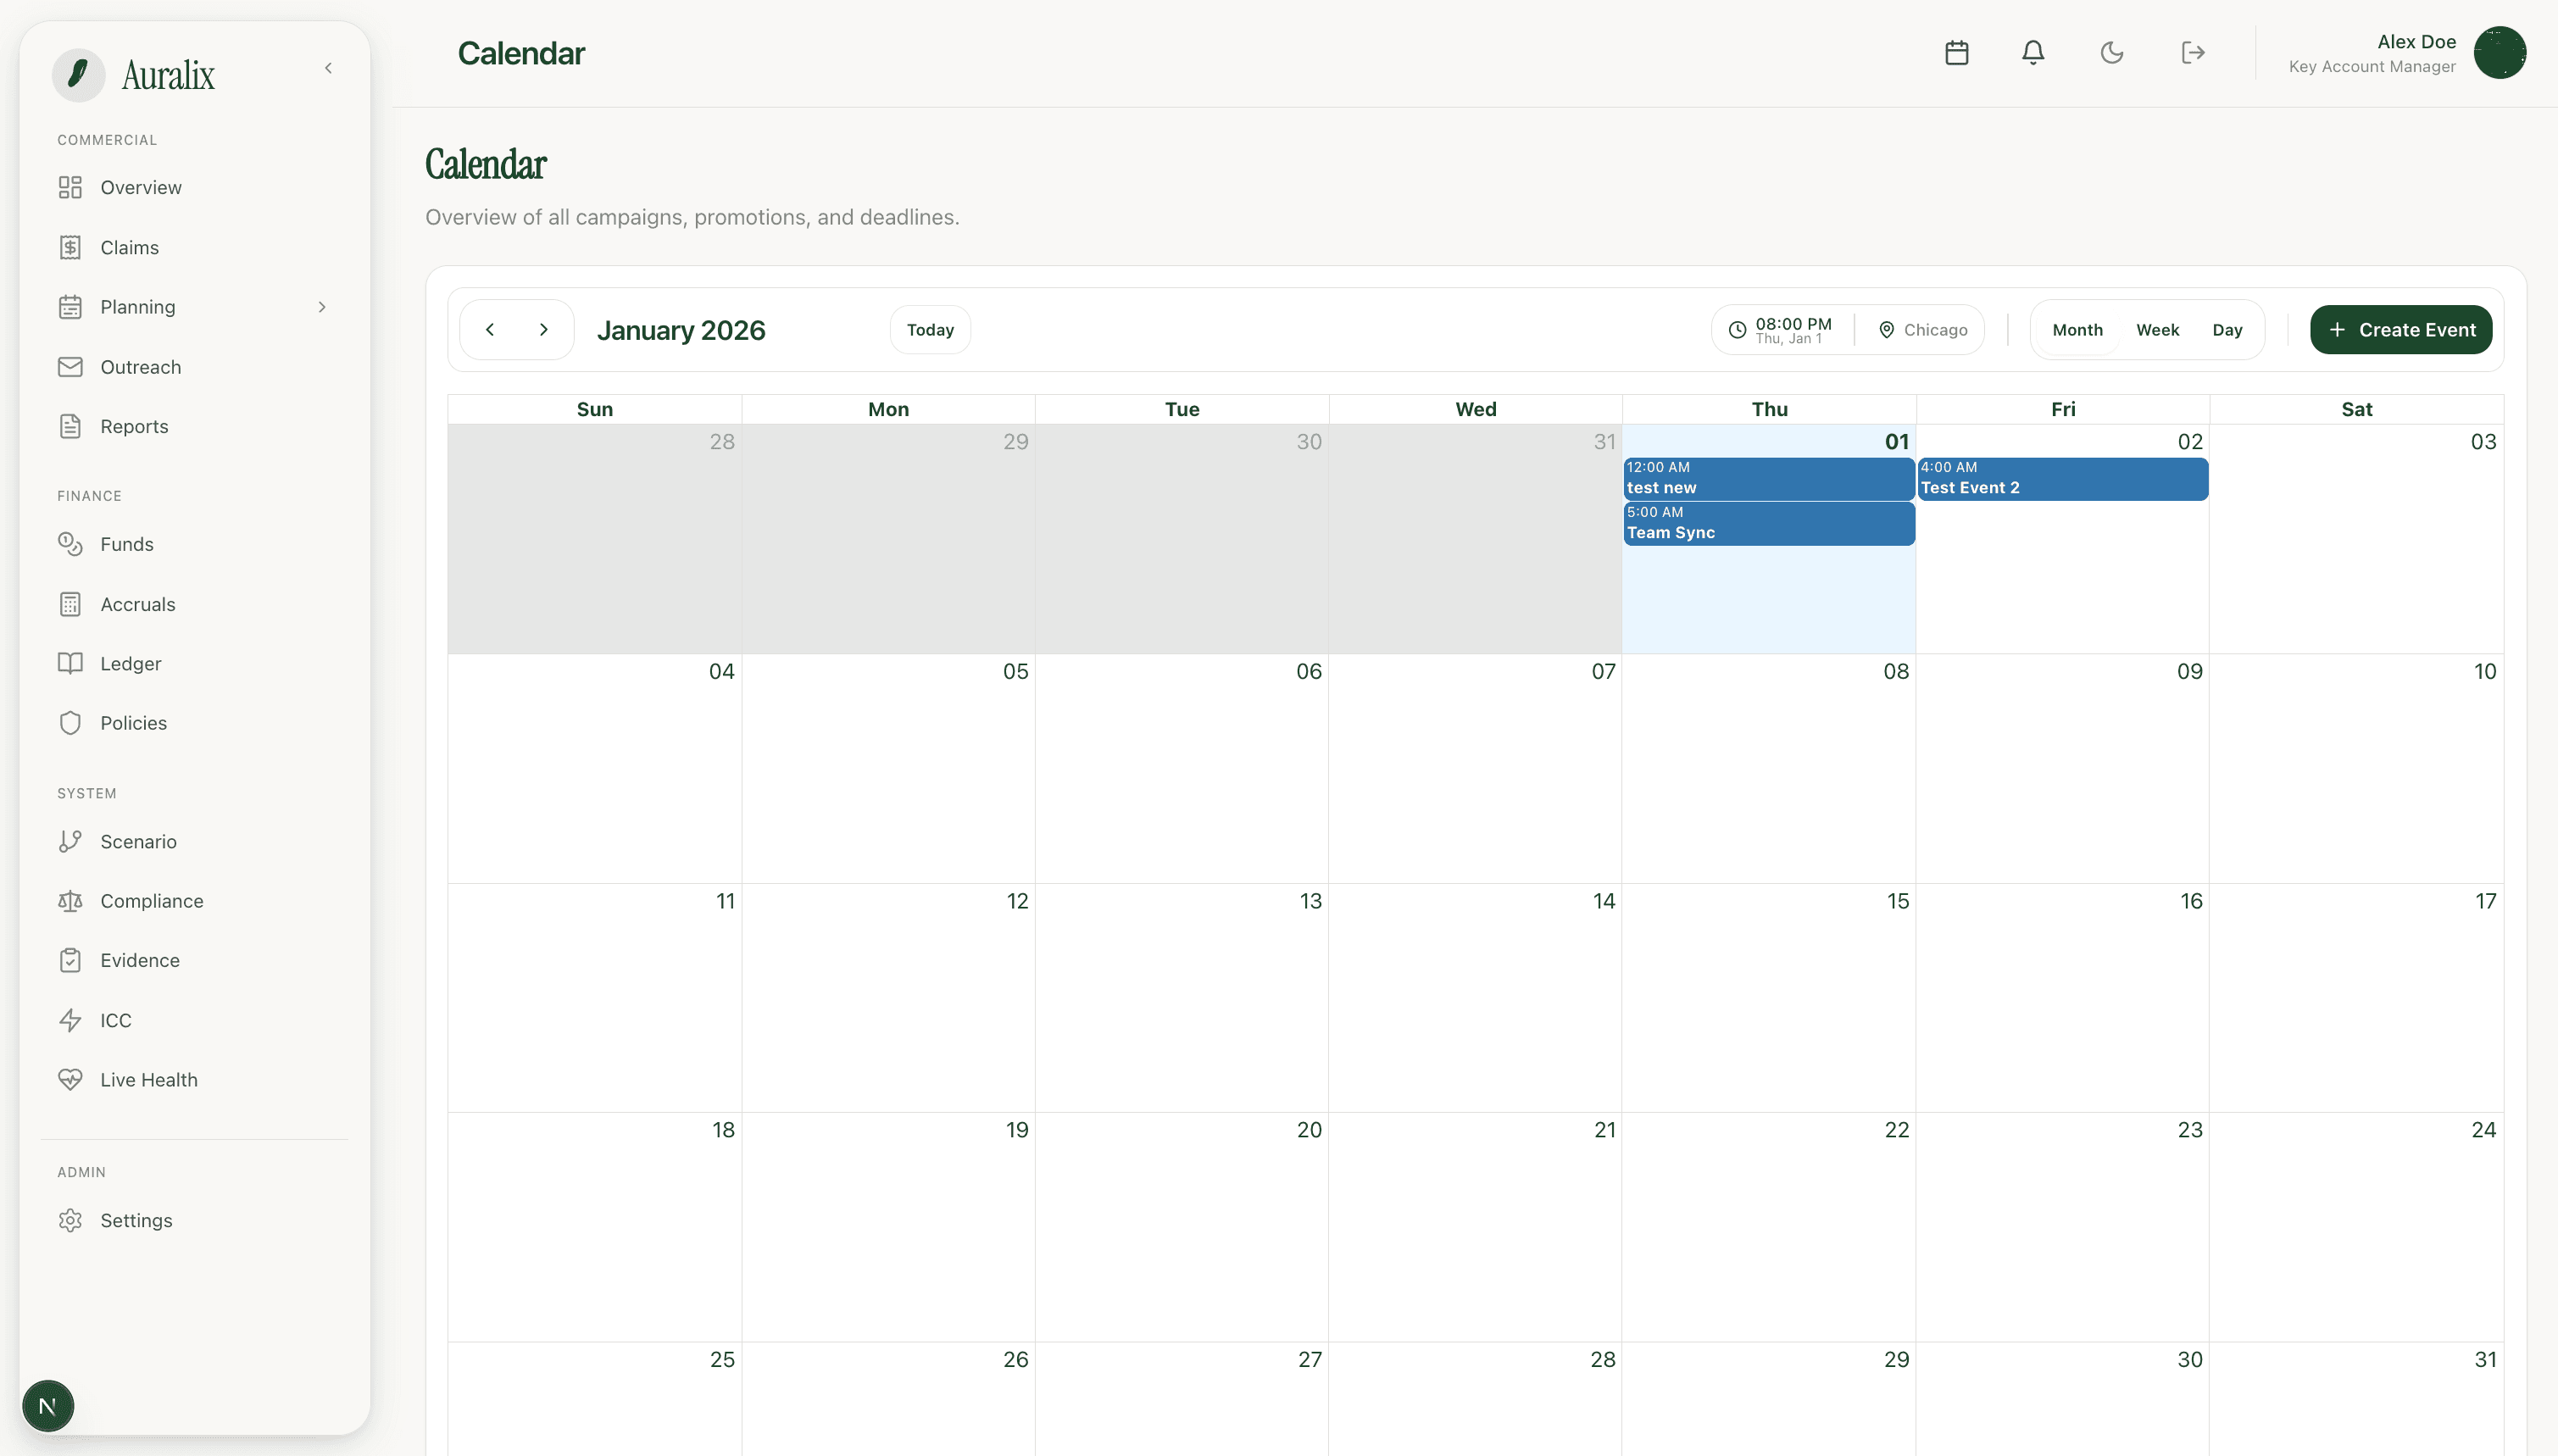
Task: Select the Claims sidebar icon
Action: [x=69, y=247]
